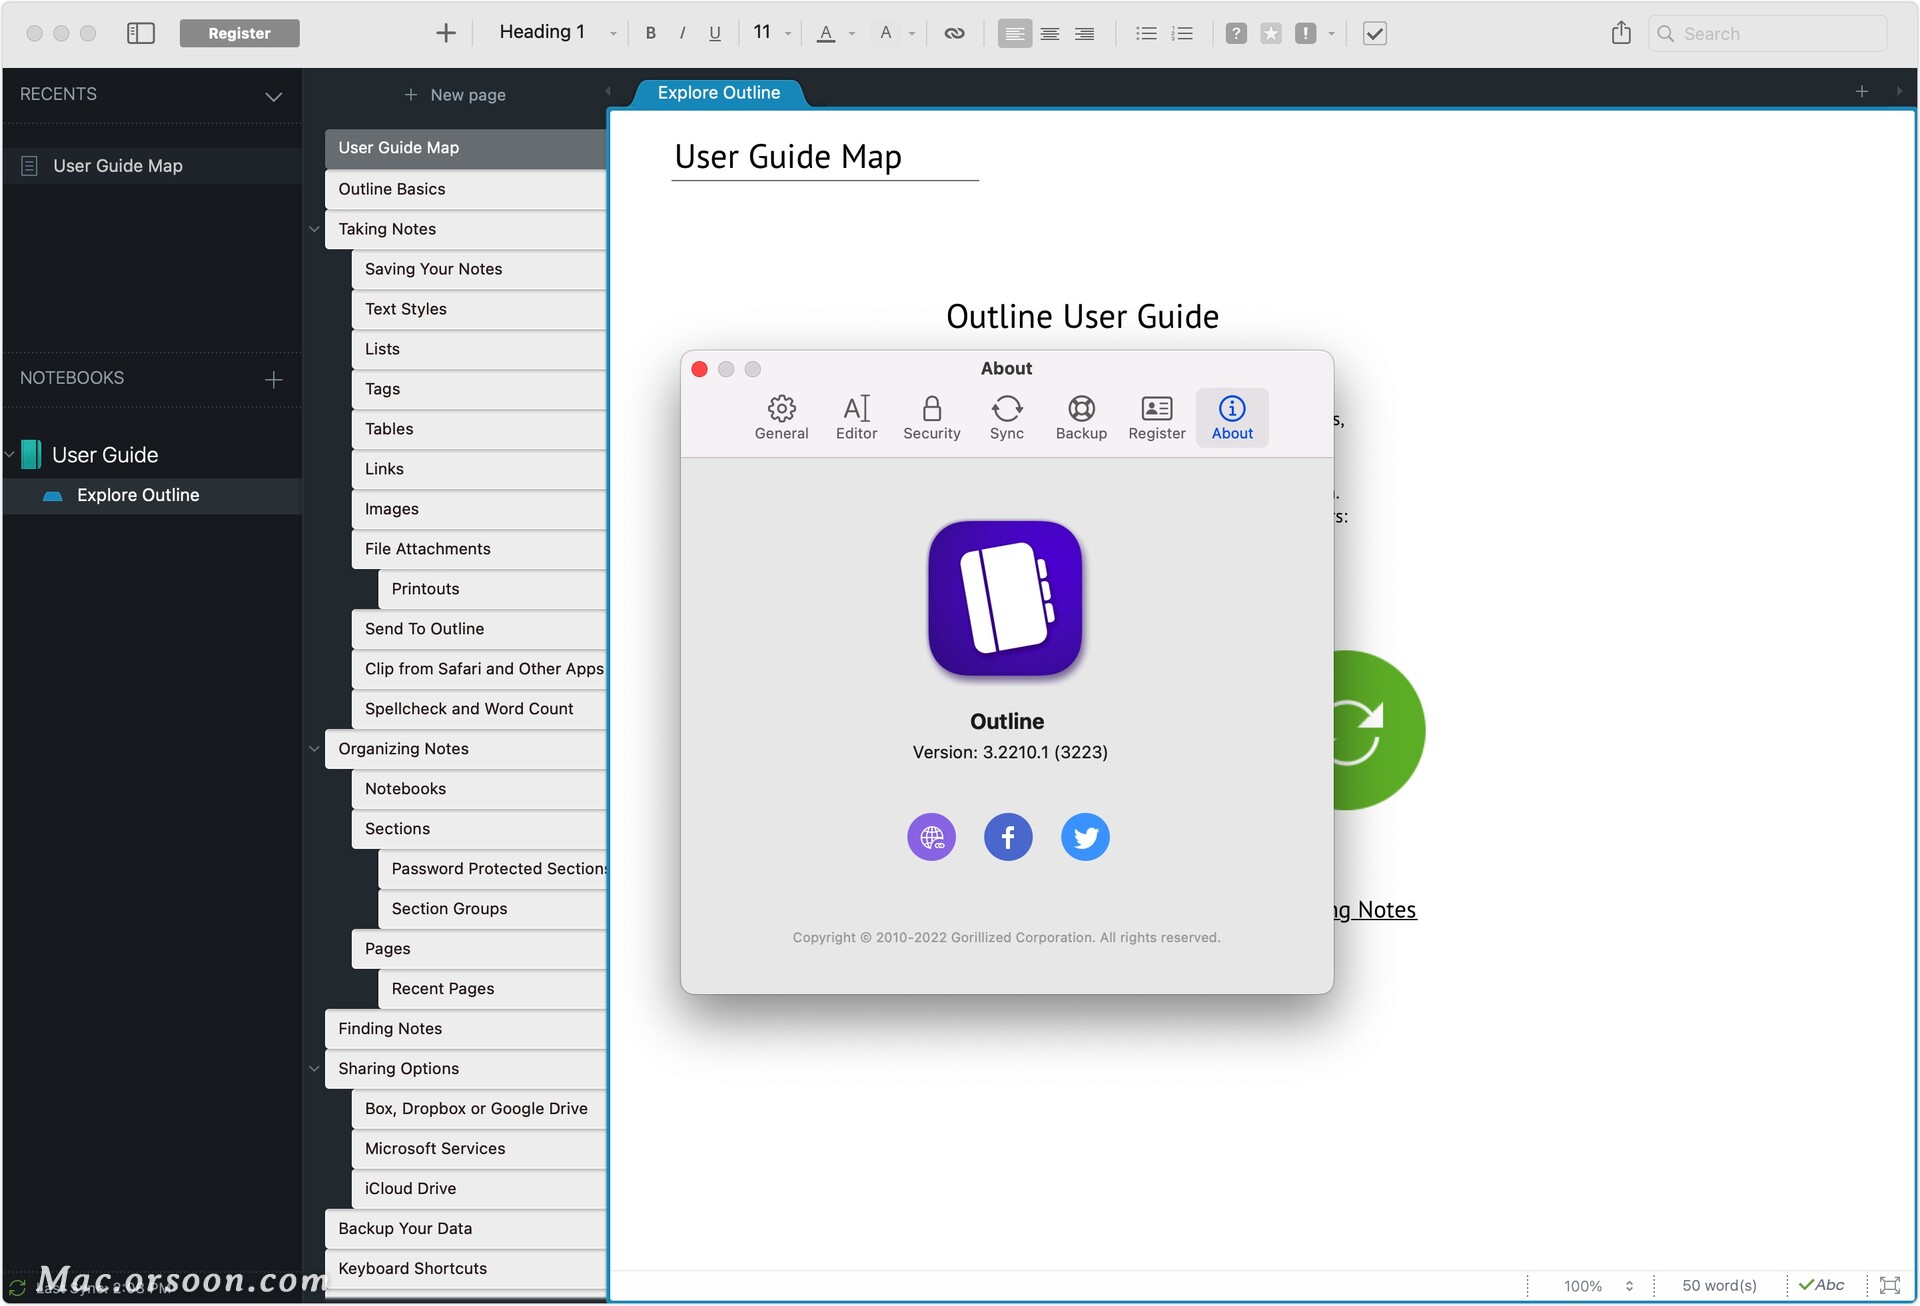Collapse the Taking Notes tree item
This screenshot has height=1306, width=1920.
314,229
